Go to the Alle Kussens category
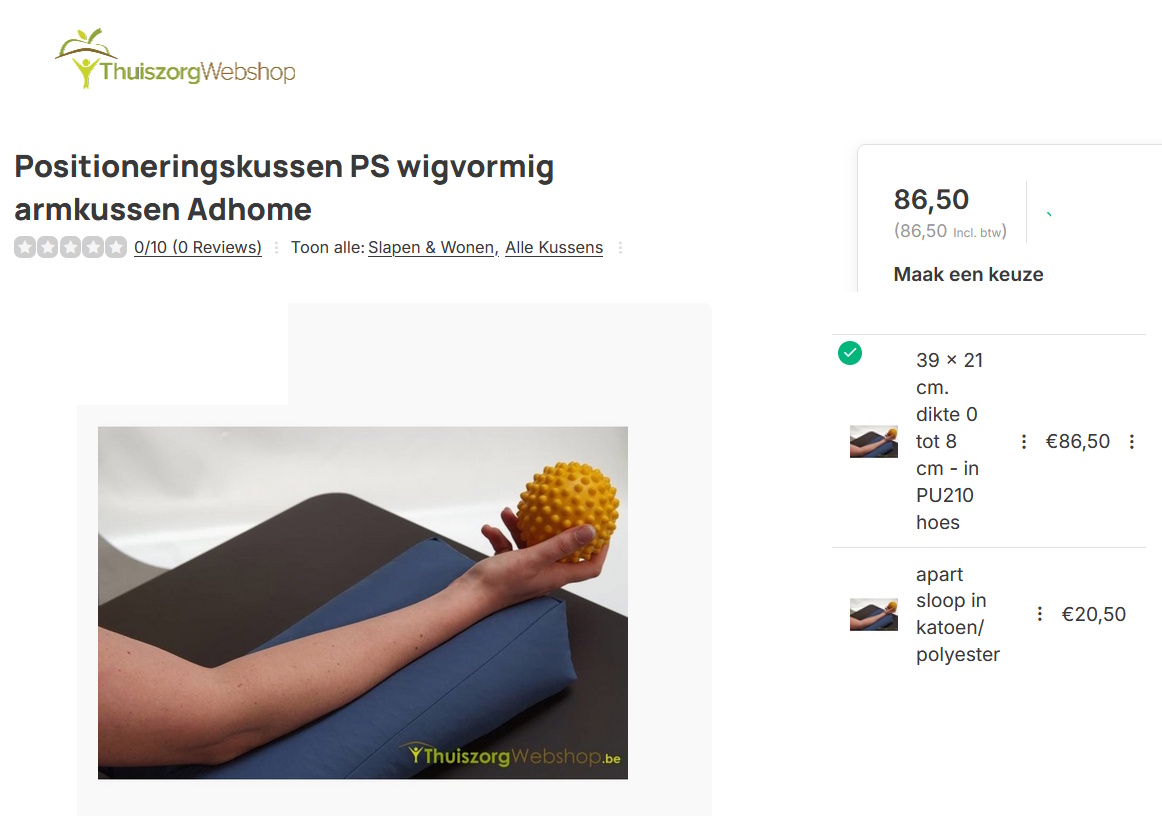The width and height of the screenshot is (1162, 816). coord(554,248)
